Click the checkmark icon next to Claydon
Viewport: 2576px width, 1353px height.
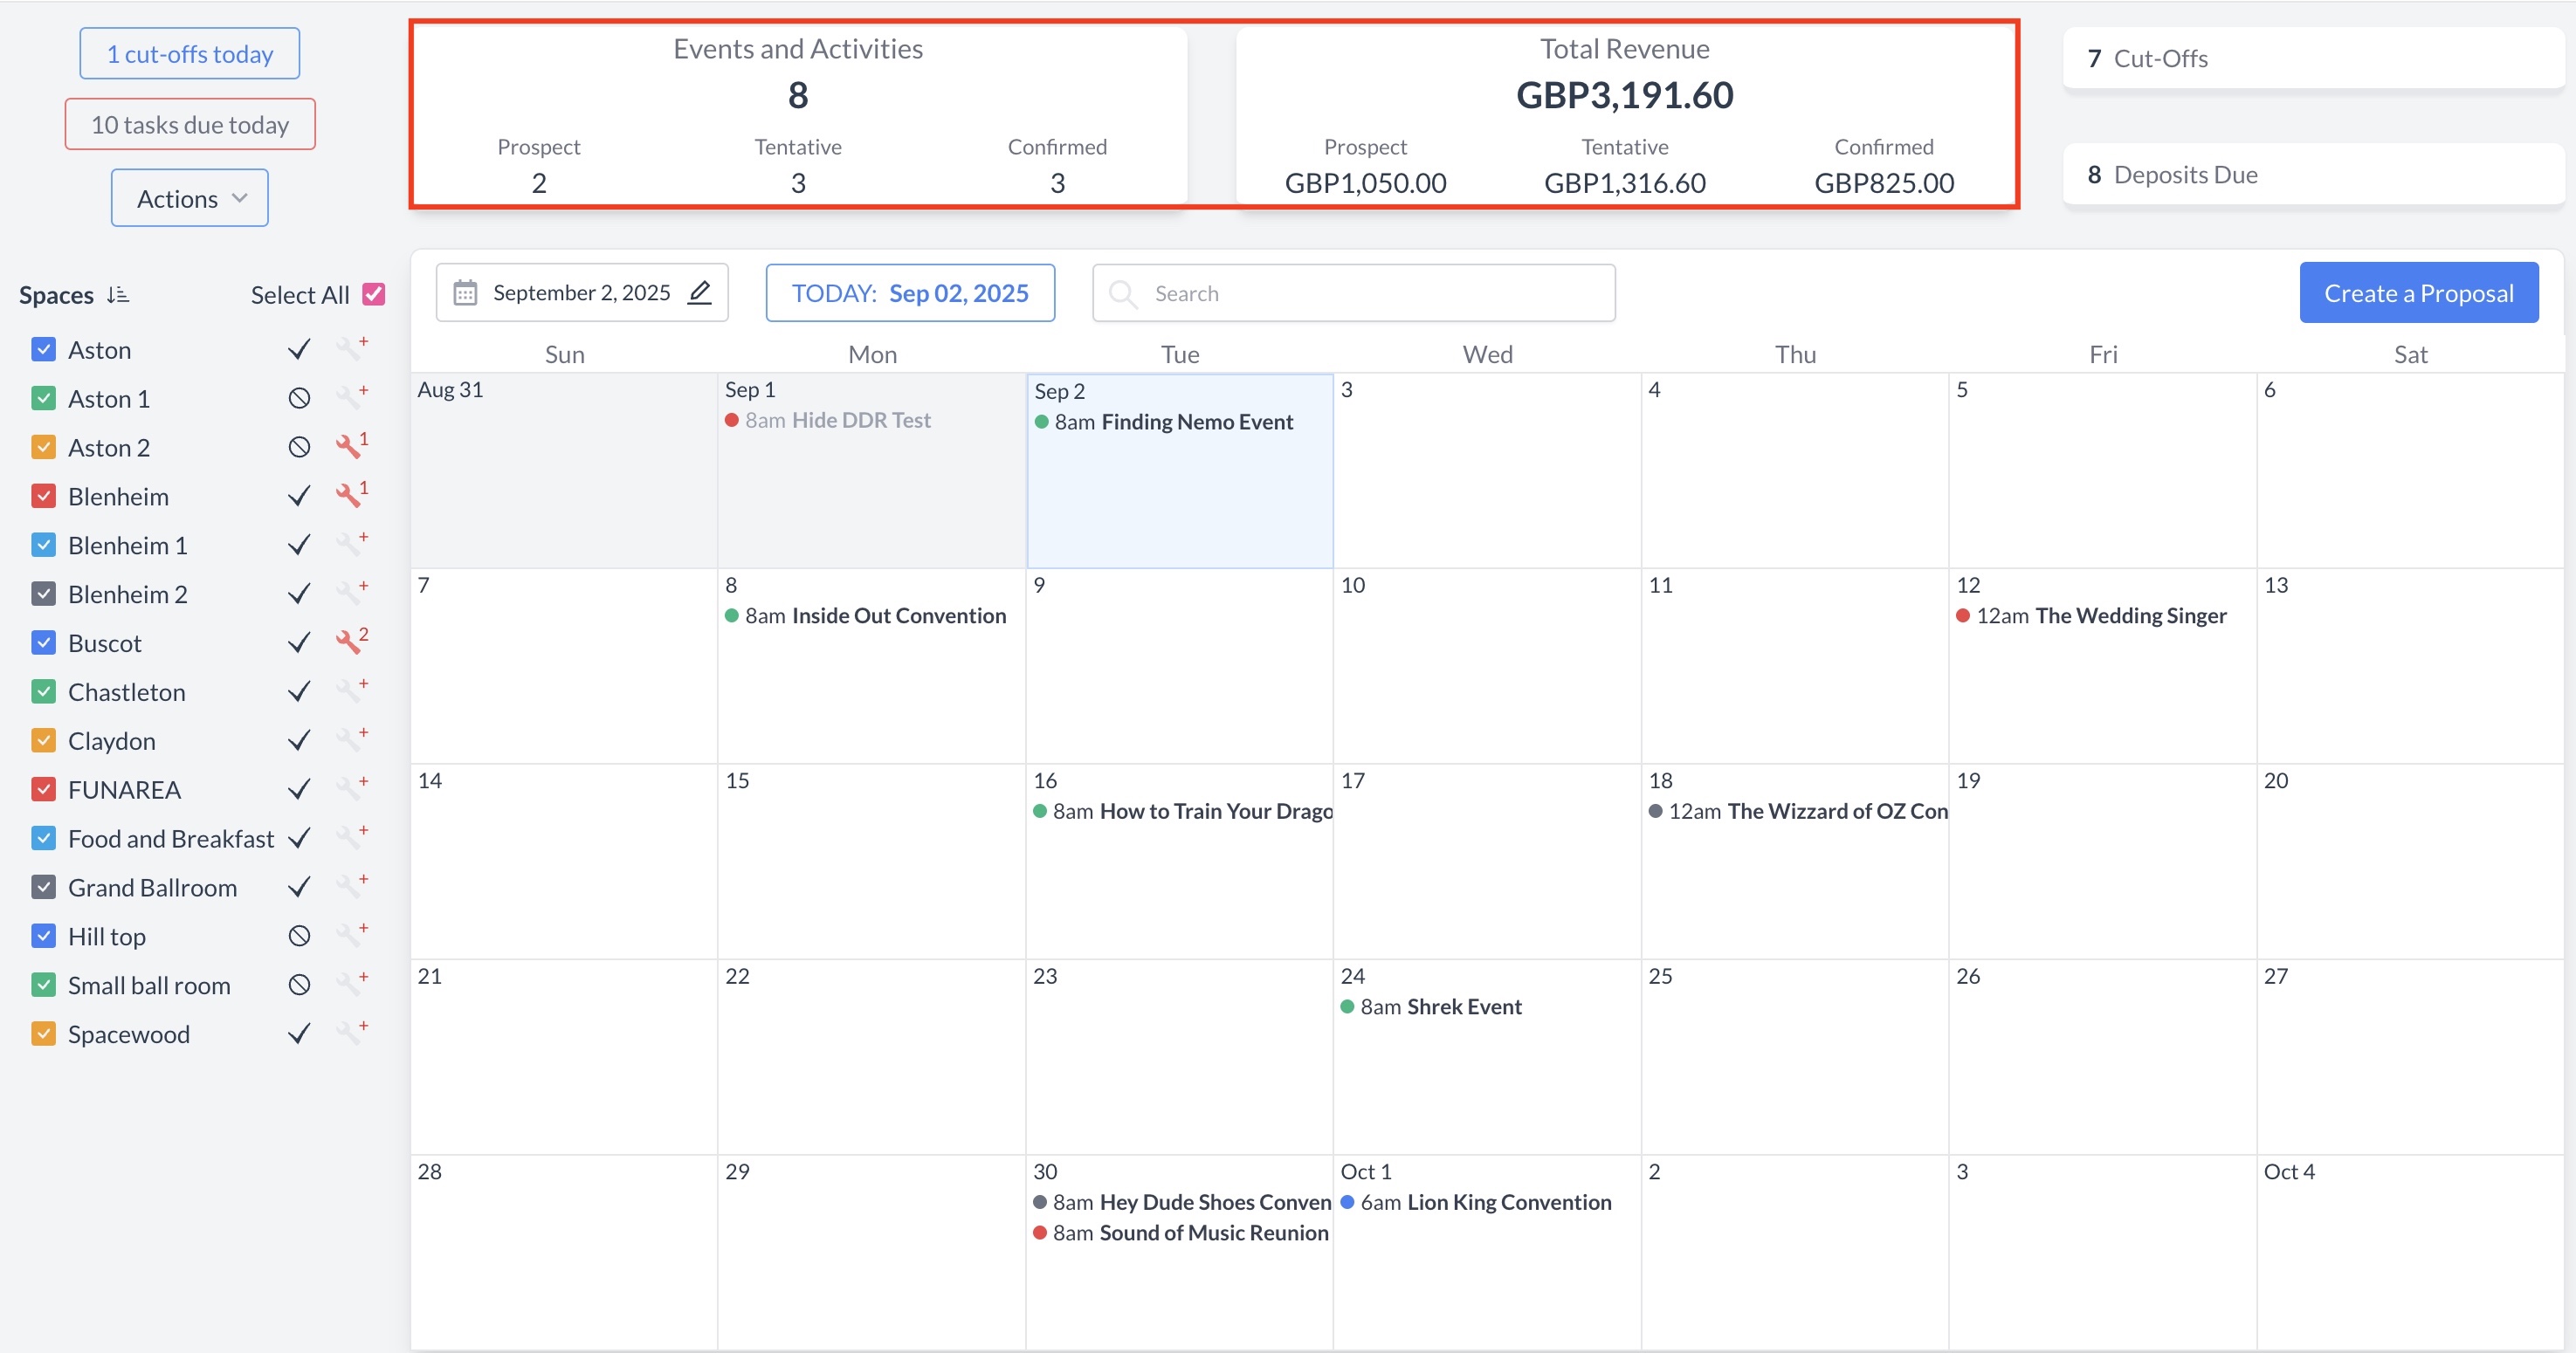299,741
